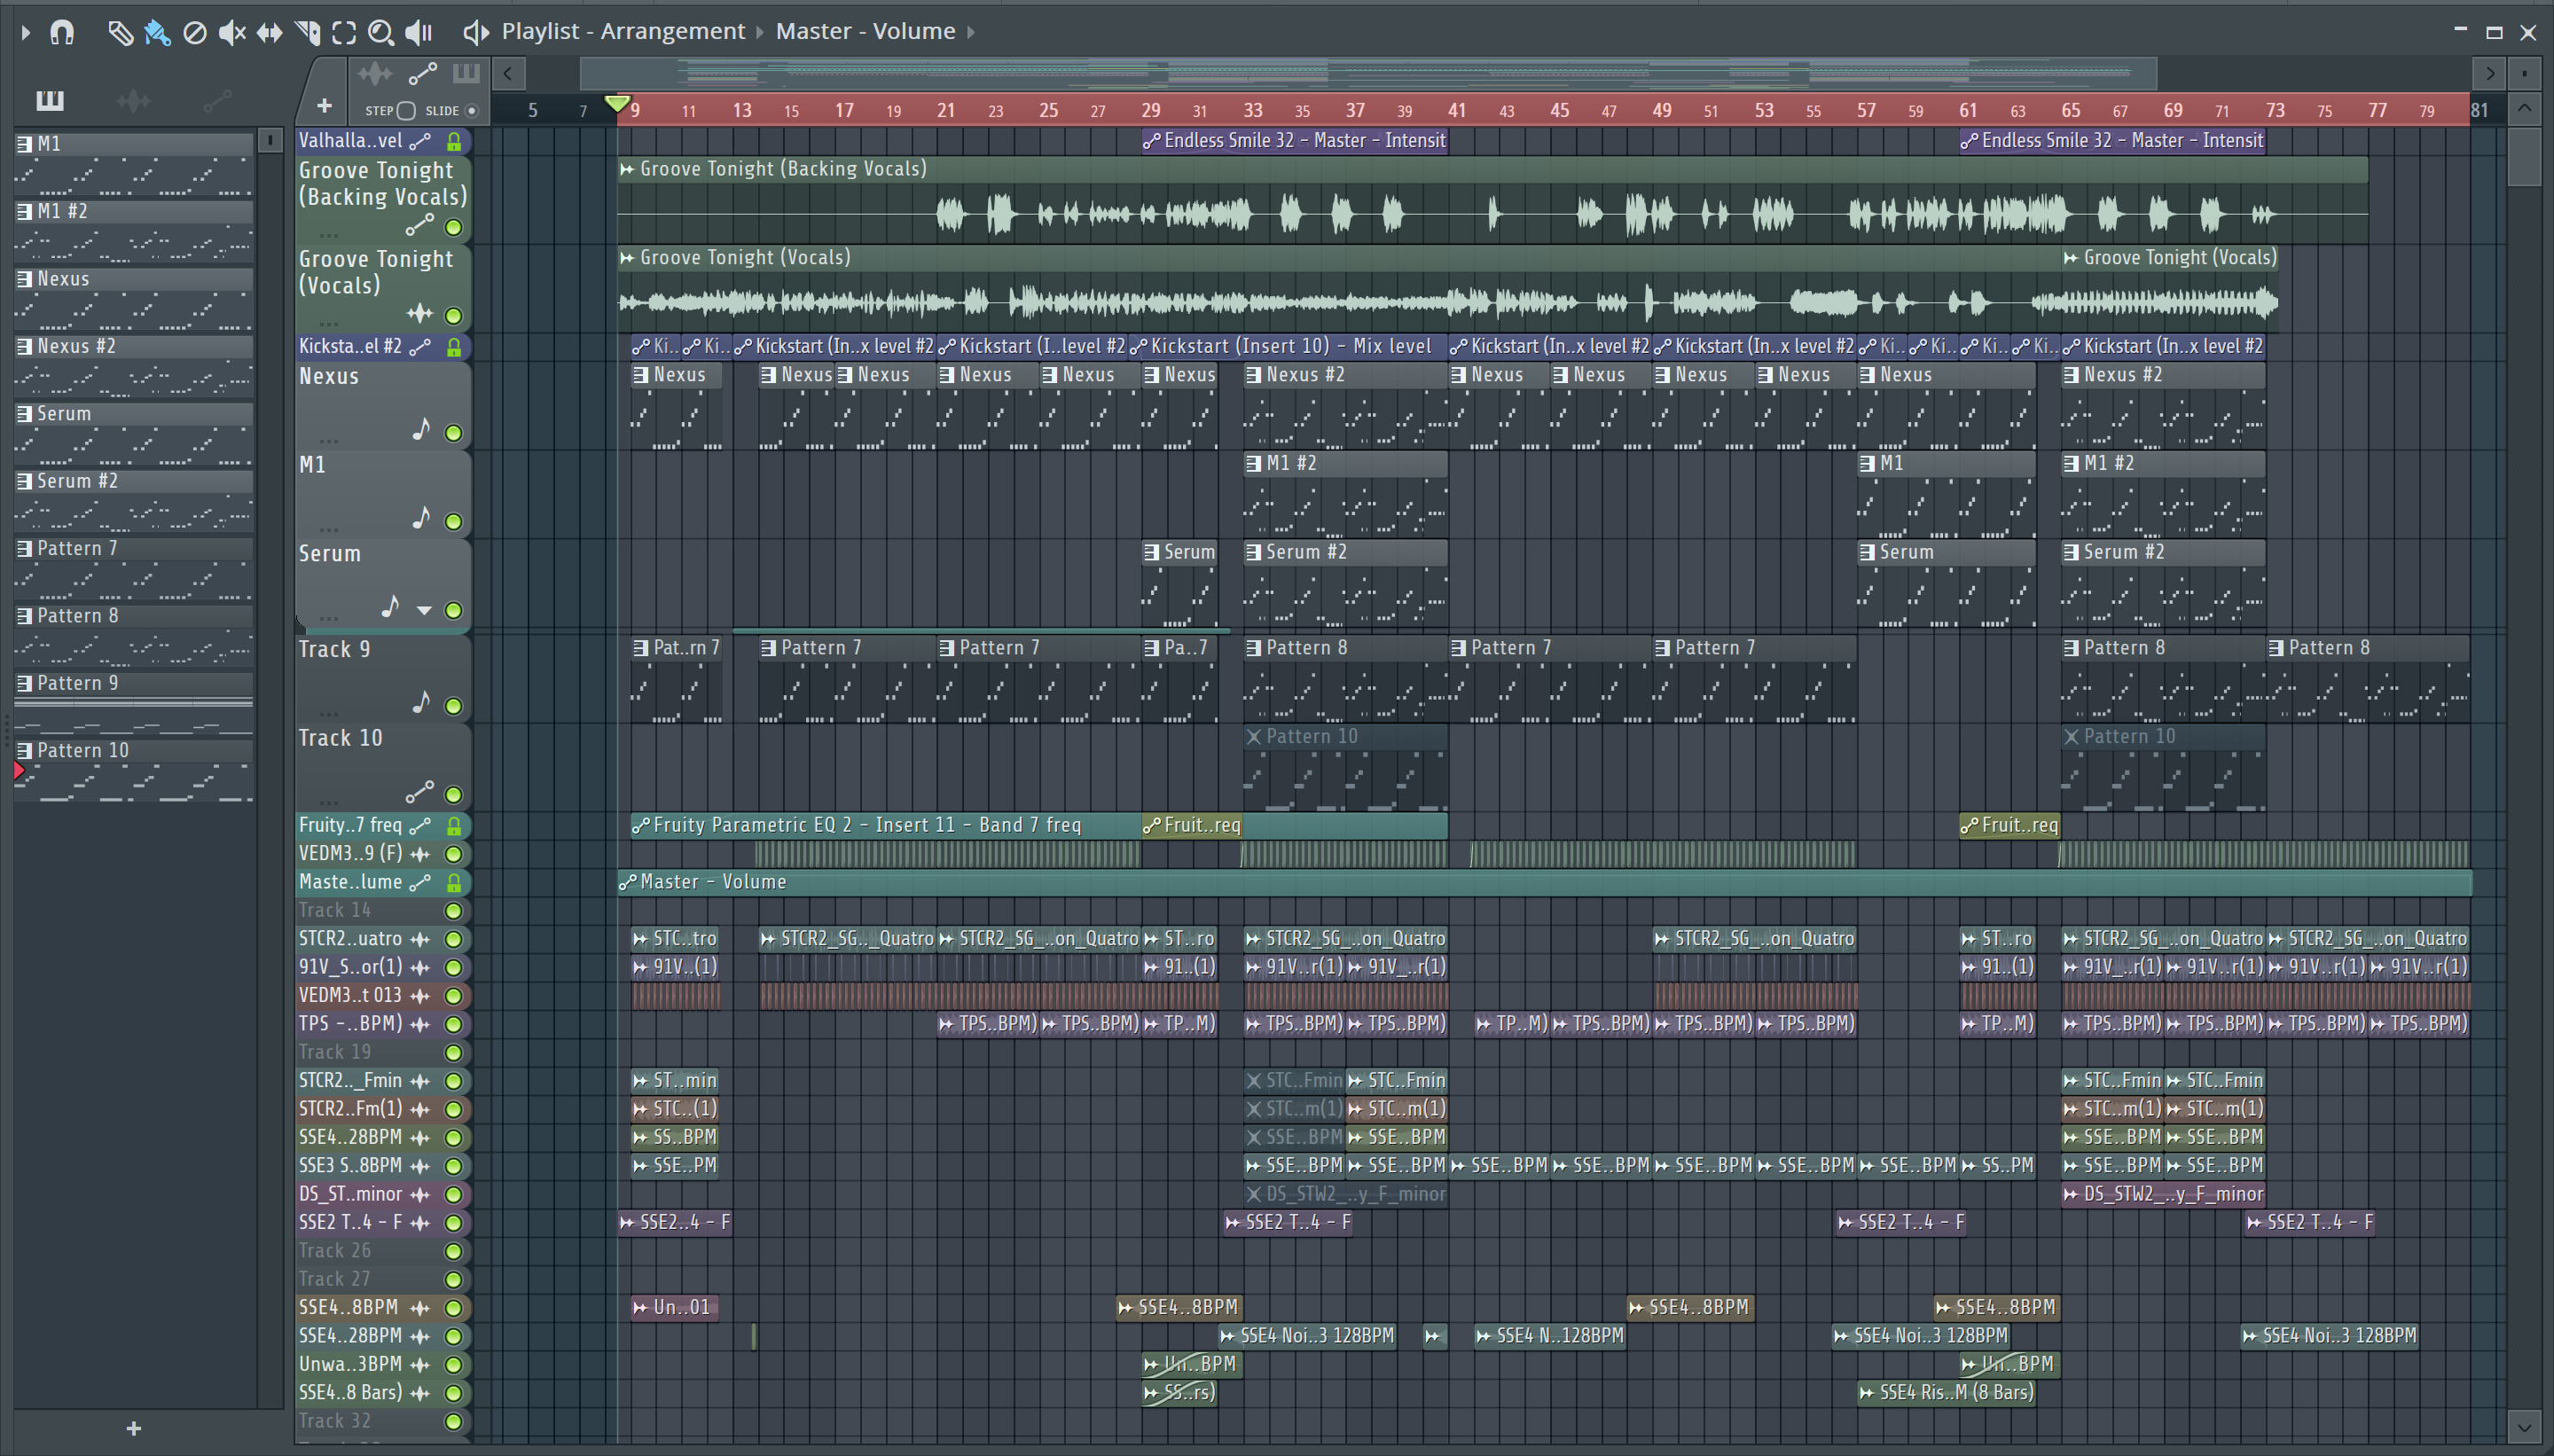The height and width of the screenshot is (1456, 2554).
Task: Open Fruity Parametric EQ 2 clip menu
Action: [x=641, y=826]
